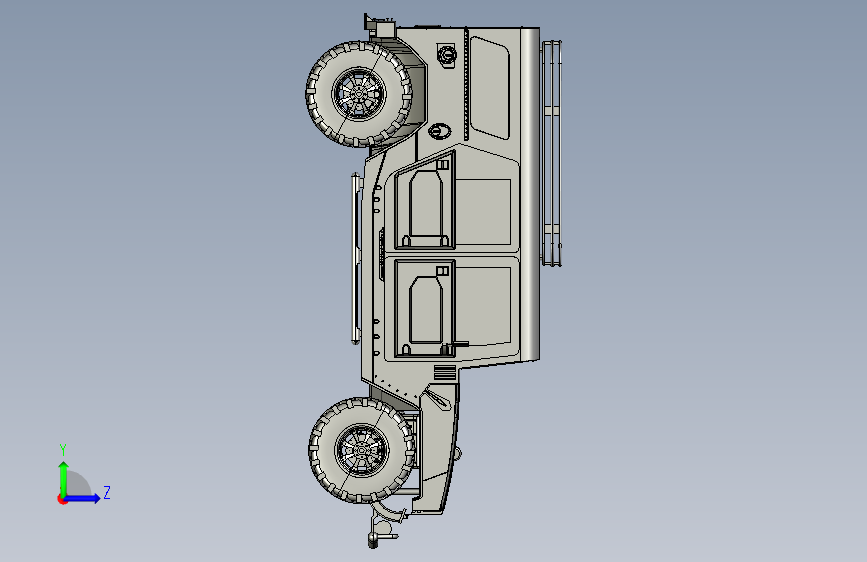Viewport: 867px width, 562px height.
Task: Select the roof rack rails on the right side
Action: [551, 153]
